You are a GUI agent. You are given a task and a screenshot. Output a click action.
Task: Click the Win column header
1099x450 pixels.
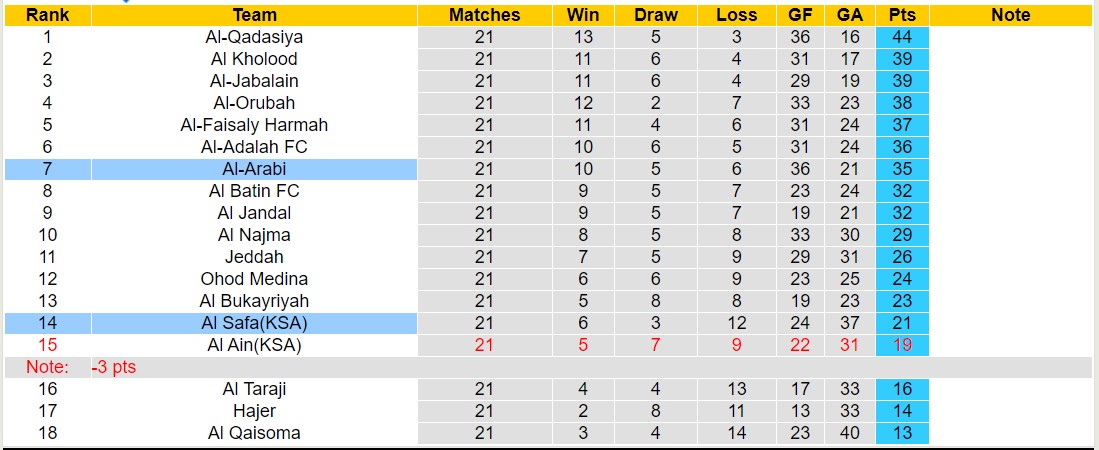(583, 15)
